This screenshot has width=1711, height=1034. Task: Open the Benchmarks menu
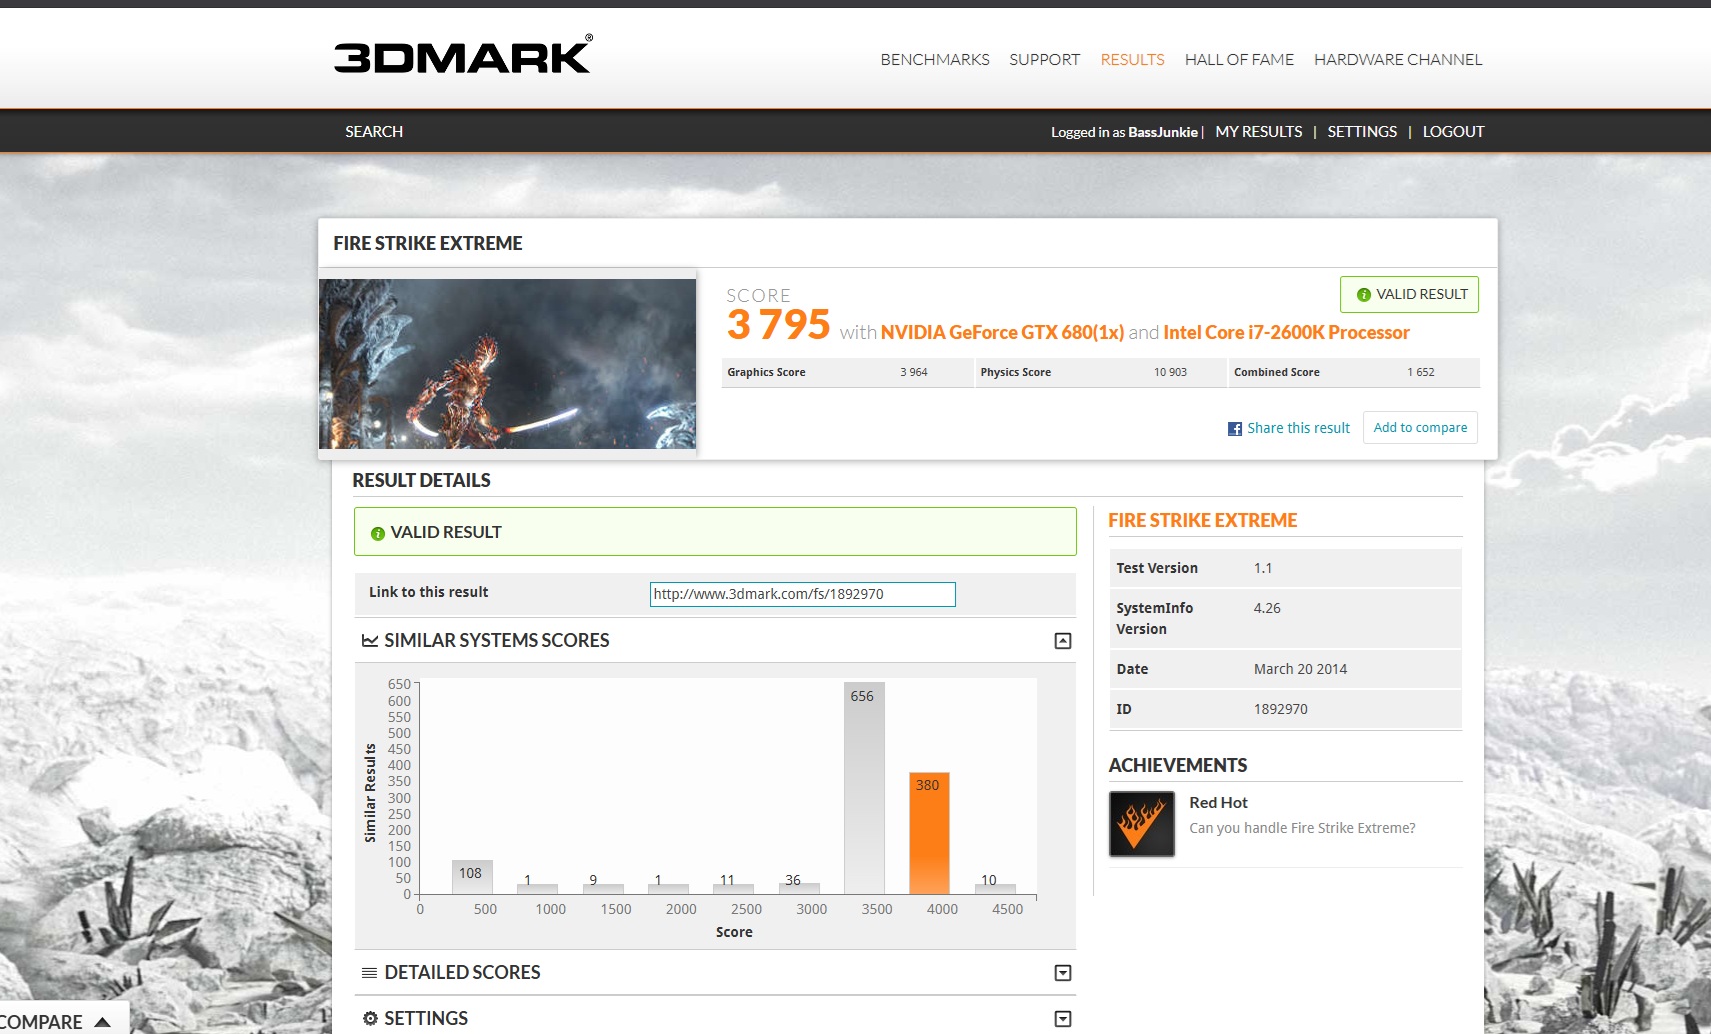(x=935, y=60)
